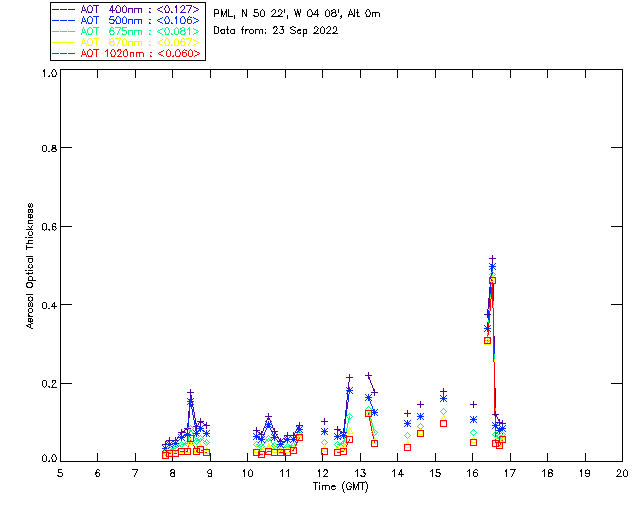Click the AOT 500nm legend entry
This screenshot has height=512, width=640.
(126, 20)
